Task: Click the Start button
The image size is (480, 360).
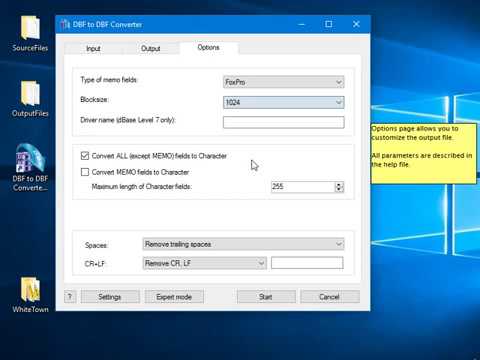Action: point(266,297)
